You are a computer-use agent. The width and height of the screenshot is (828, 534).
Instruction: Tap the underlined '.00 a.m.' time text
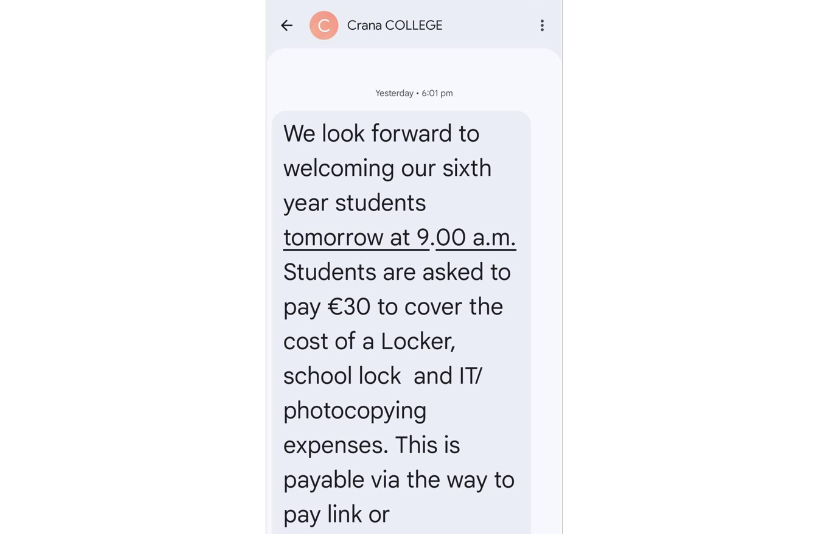pyautogui.click(x=475, y=238)
